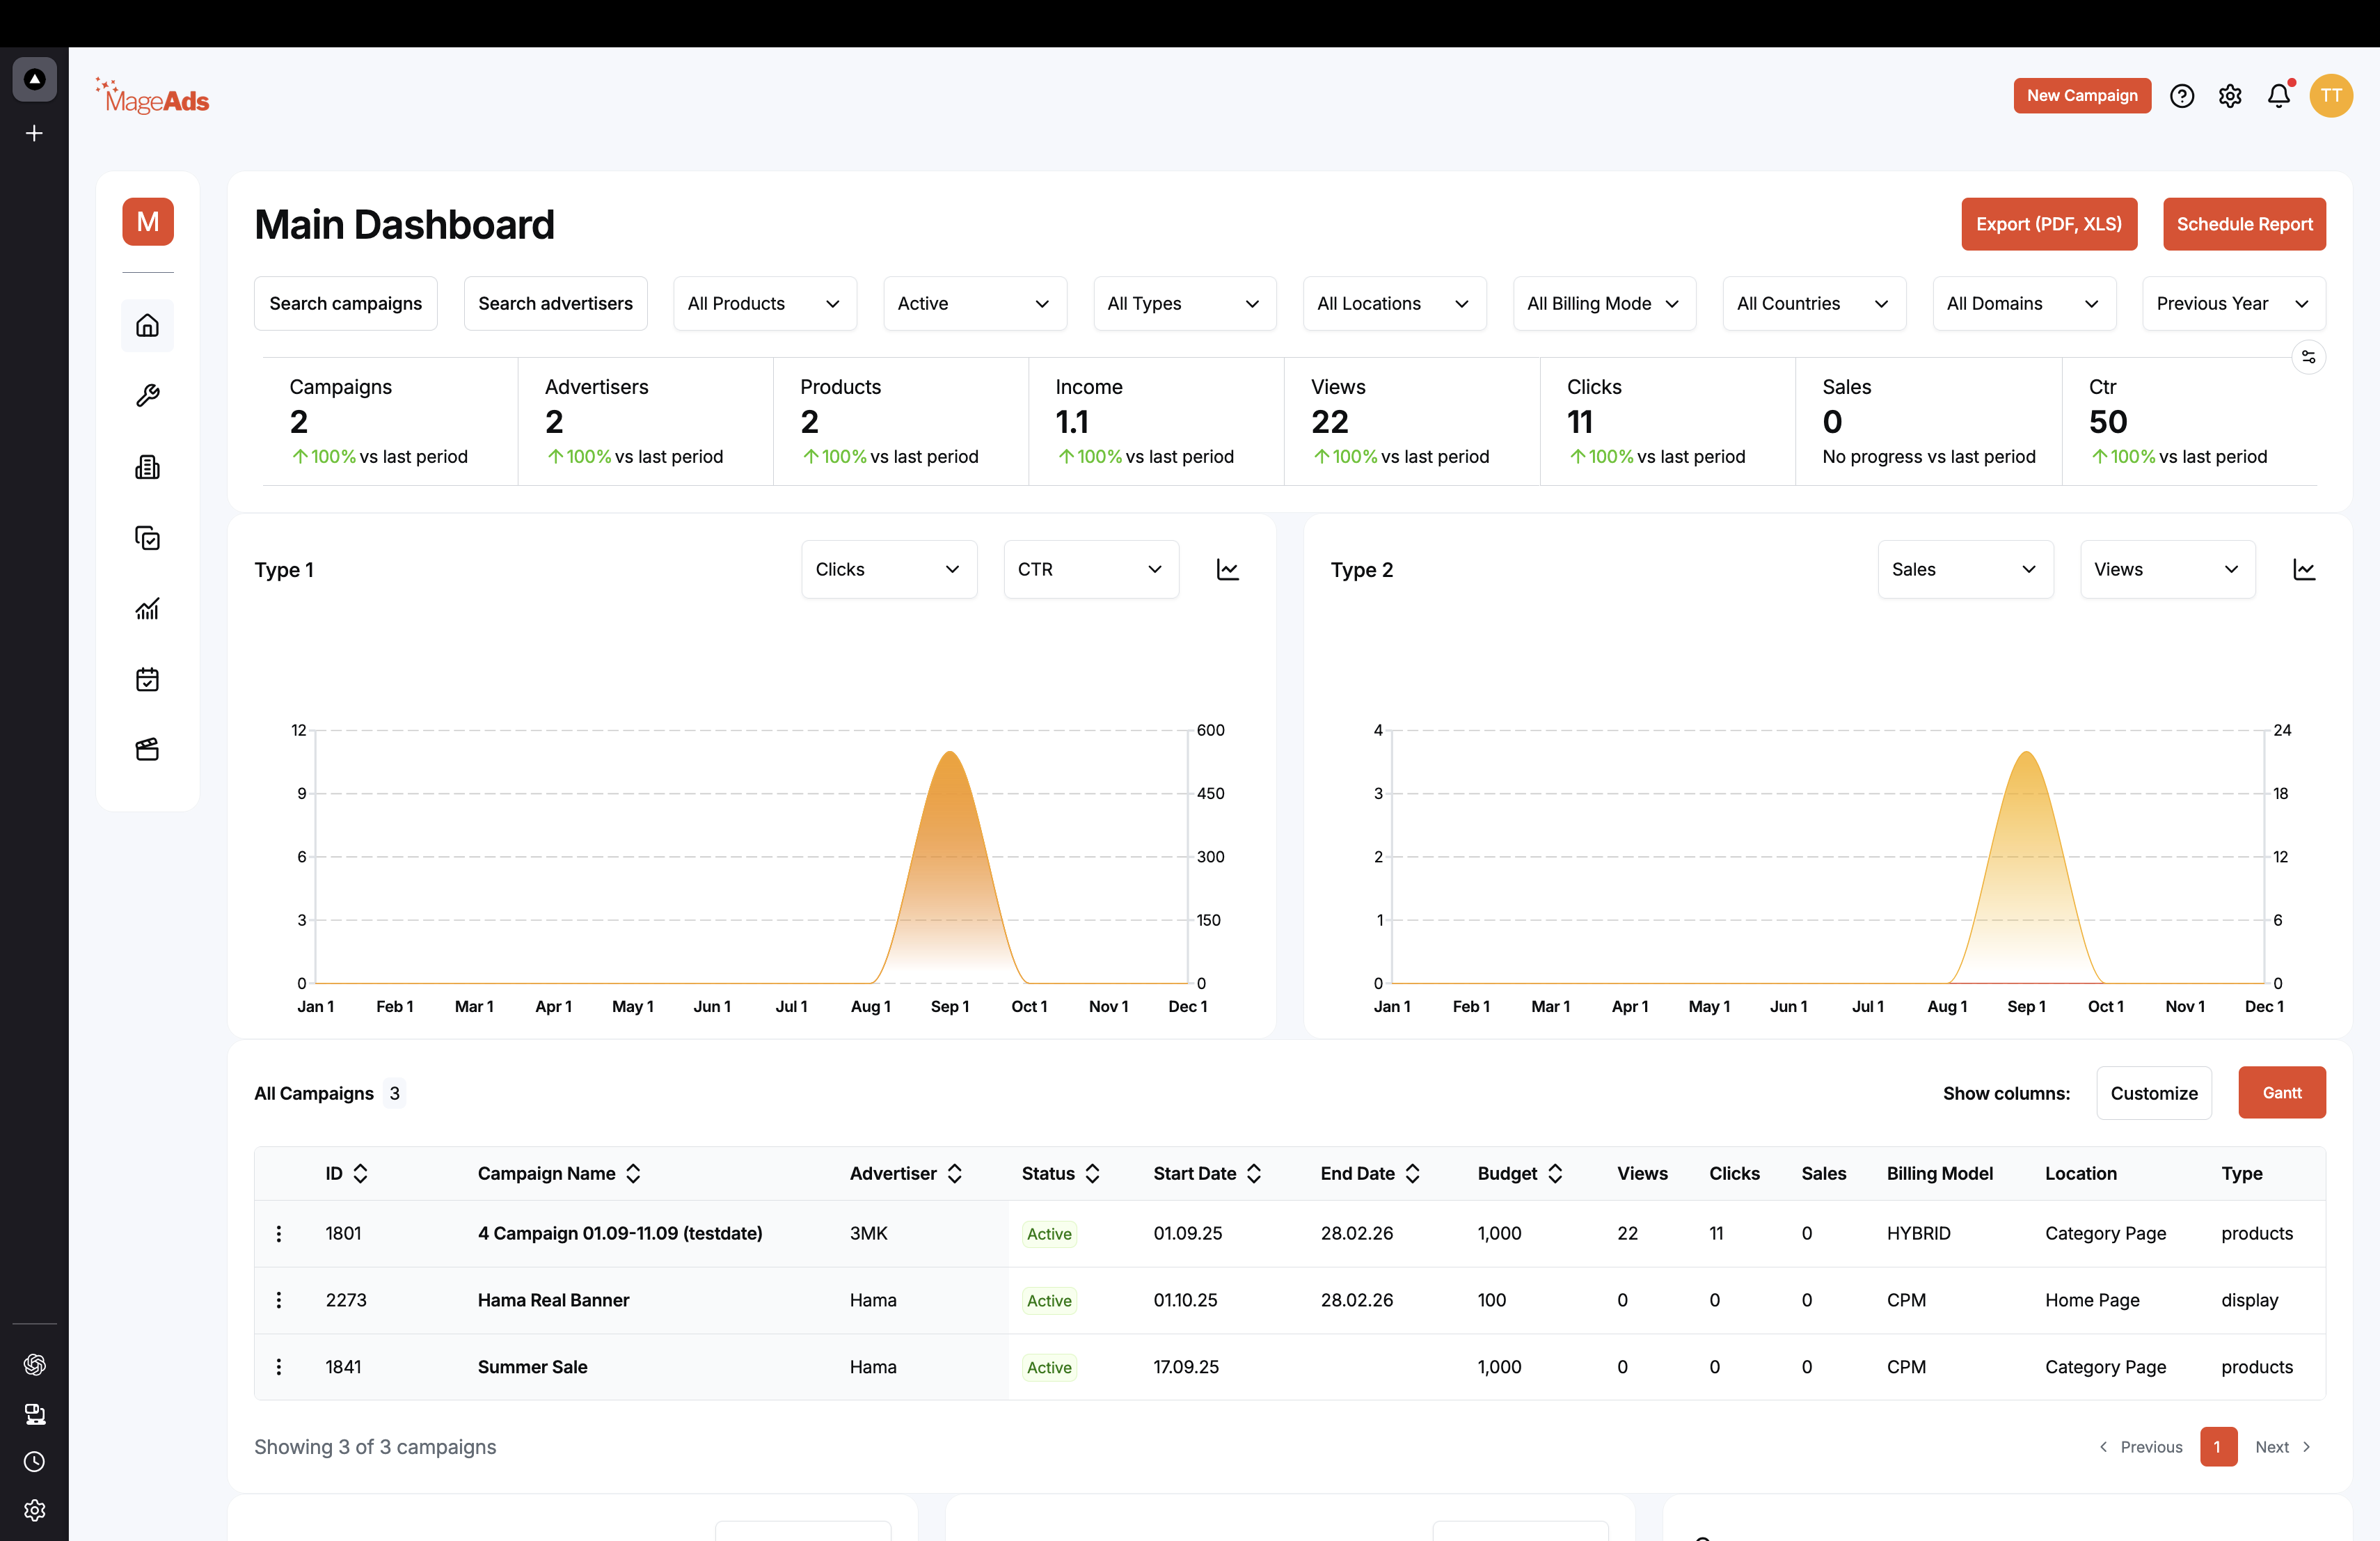Click the Sep 1 peak in Type 1 chart

click(x=950, y=754)
